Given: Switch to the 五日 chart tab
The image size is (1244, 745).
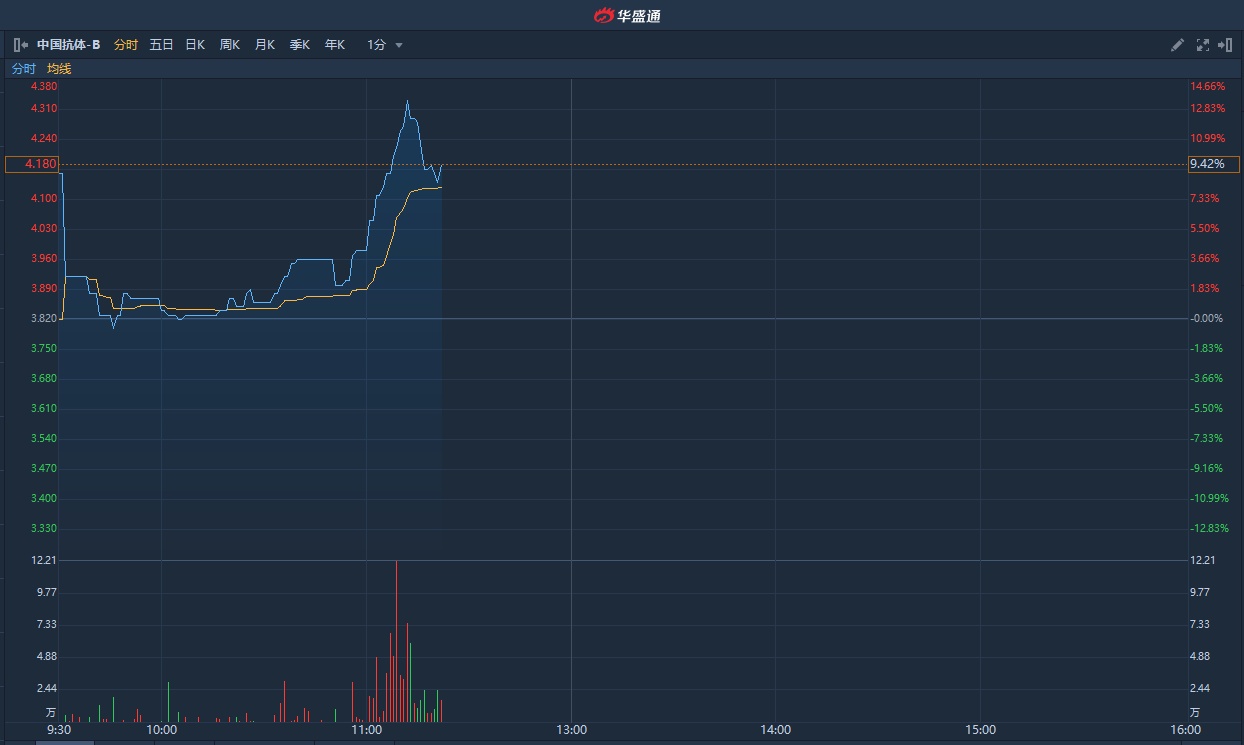Looking at the screenshot, I should coord(161,45).
